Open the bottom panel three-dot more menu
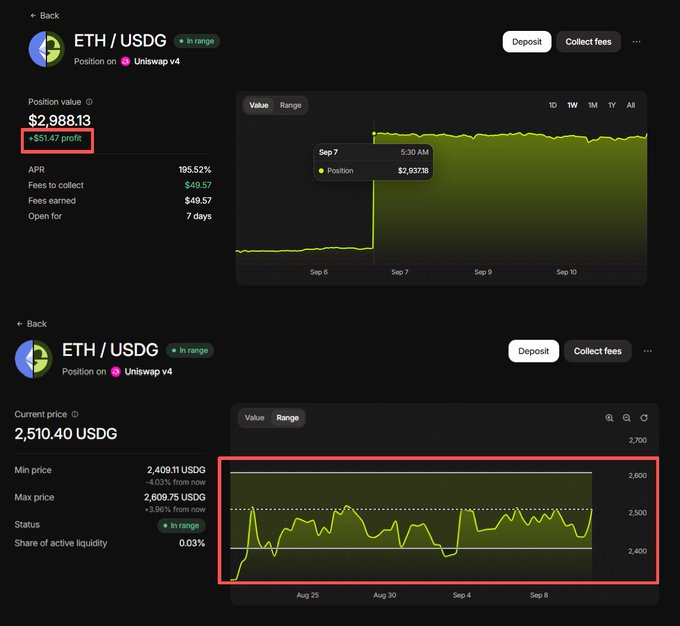 click(x=647, y=351)
